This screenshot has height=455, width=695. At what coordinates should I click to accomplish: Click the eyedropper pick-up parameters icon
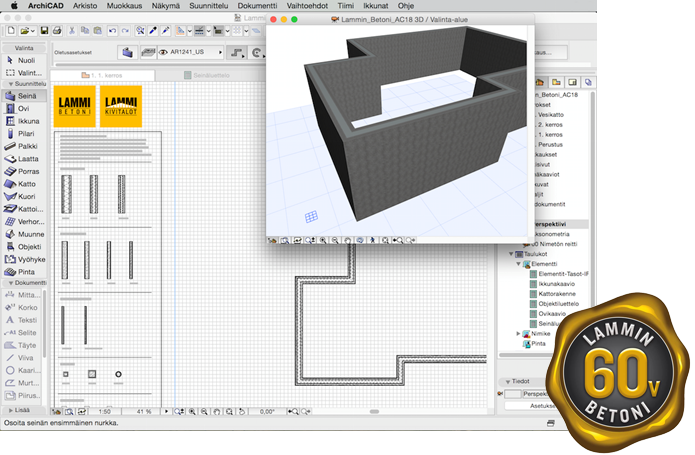(153, 31)
